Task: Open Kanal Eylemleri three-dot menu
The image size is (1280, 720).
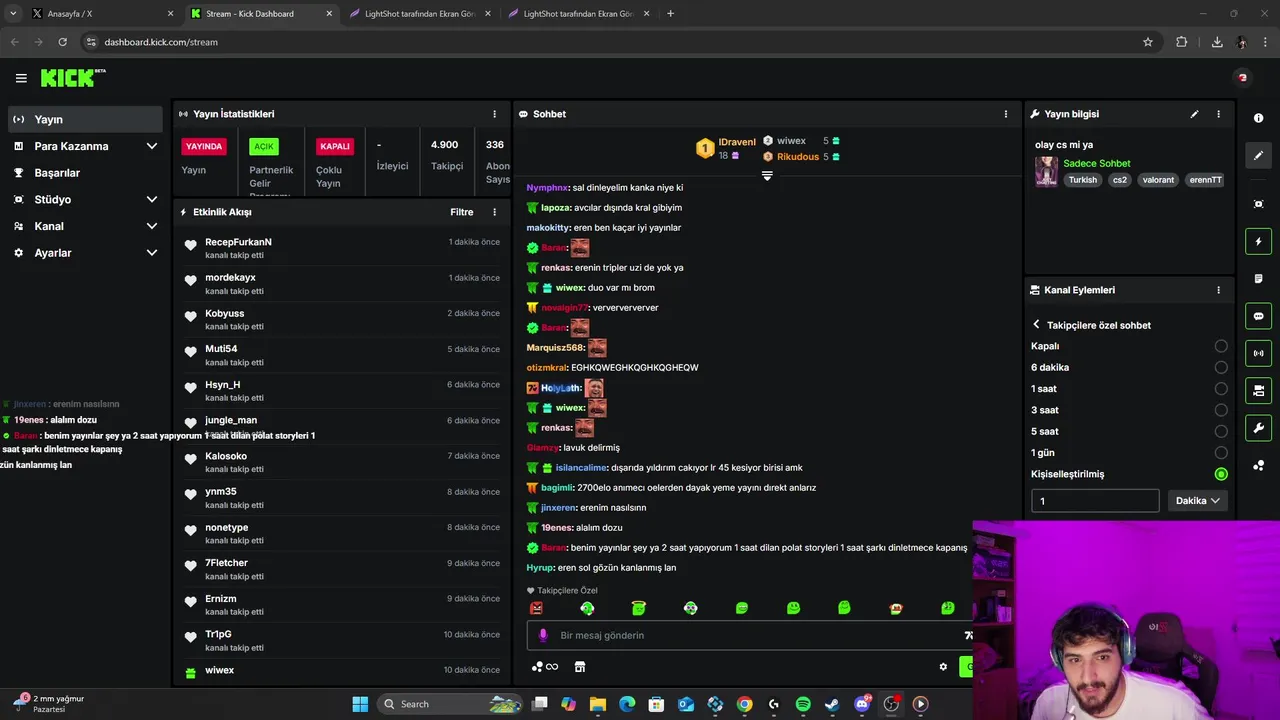Action: [1218, 290]
